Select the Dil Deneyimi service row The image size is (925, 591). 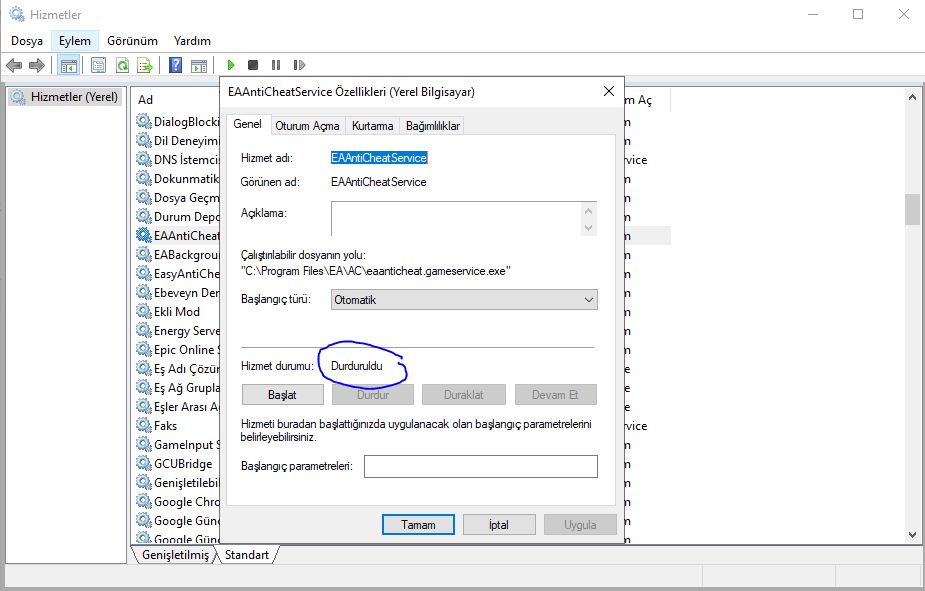point(178,140)
